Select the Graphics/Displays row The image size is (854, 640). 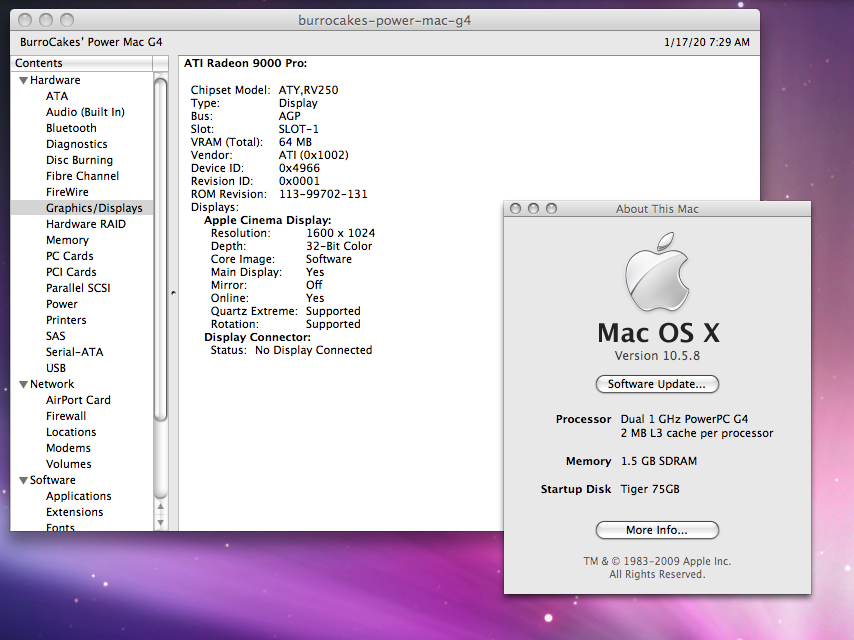pyautogui.click(x=82, y=208)
